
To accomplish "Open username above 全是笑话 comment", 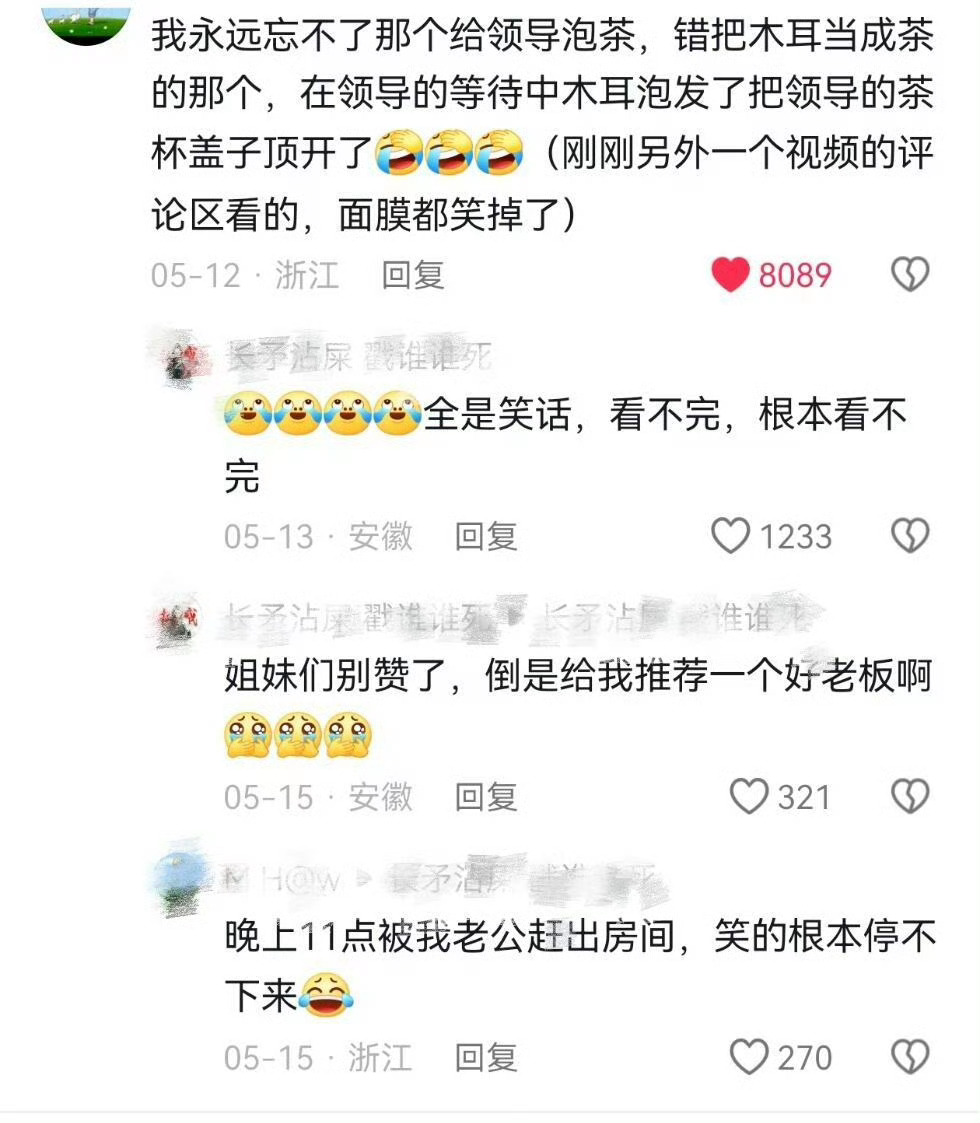I will 359,356.
